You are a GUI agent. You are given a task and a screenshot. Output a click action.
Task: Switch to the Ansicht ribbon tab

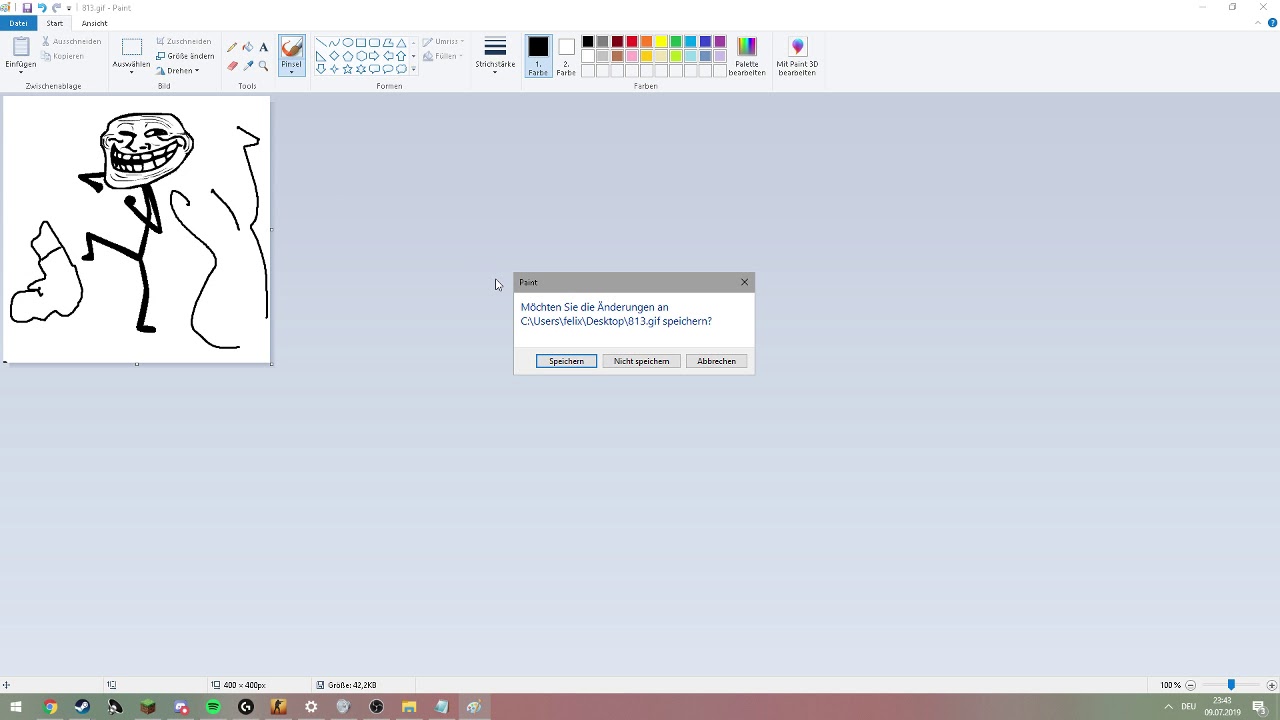pyautogui.click(x=94, y=23)
